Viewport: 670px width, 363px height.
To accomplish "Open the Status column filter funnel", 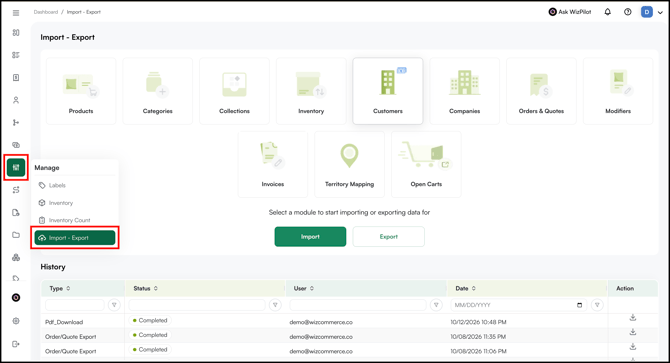I will coord(275,305).
